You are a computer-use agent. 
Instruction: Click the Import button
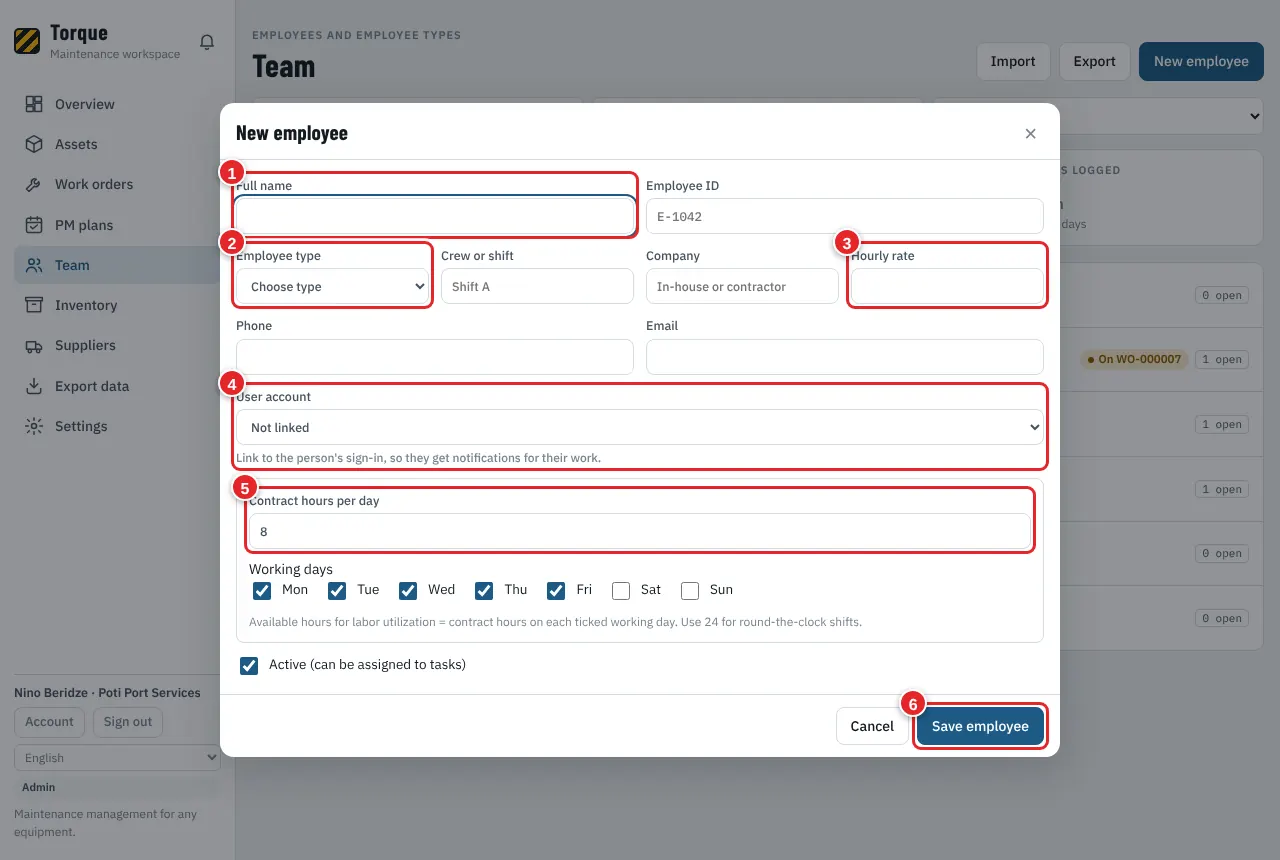tap(1013, 61)
